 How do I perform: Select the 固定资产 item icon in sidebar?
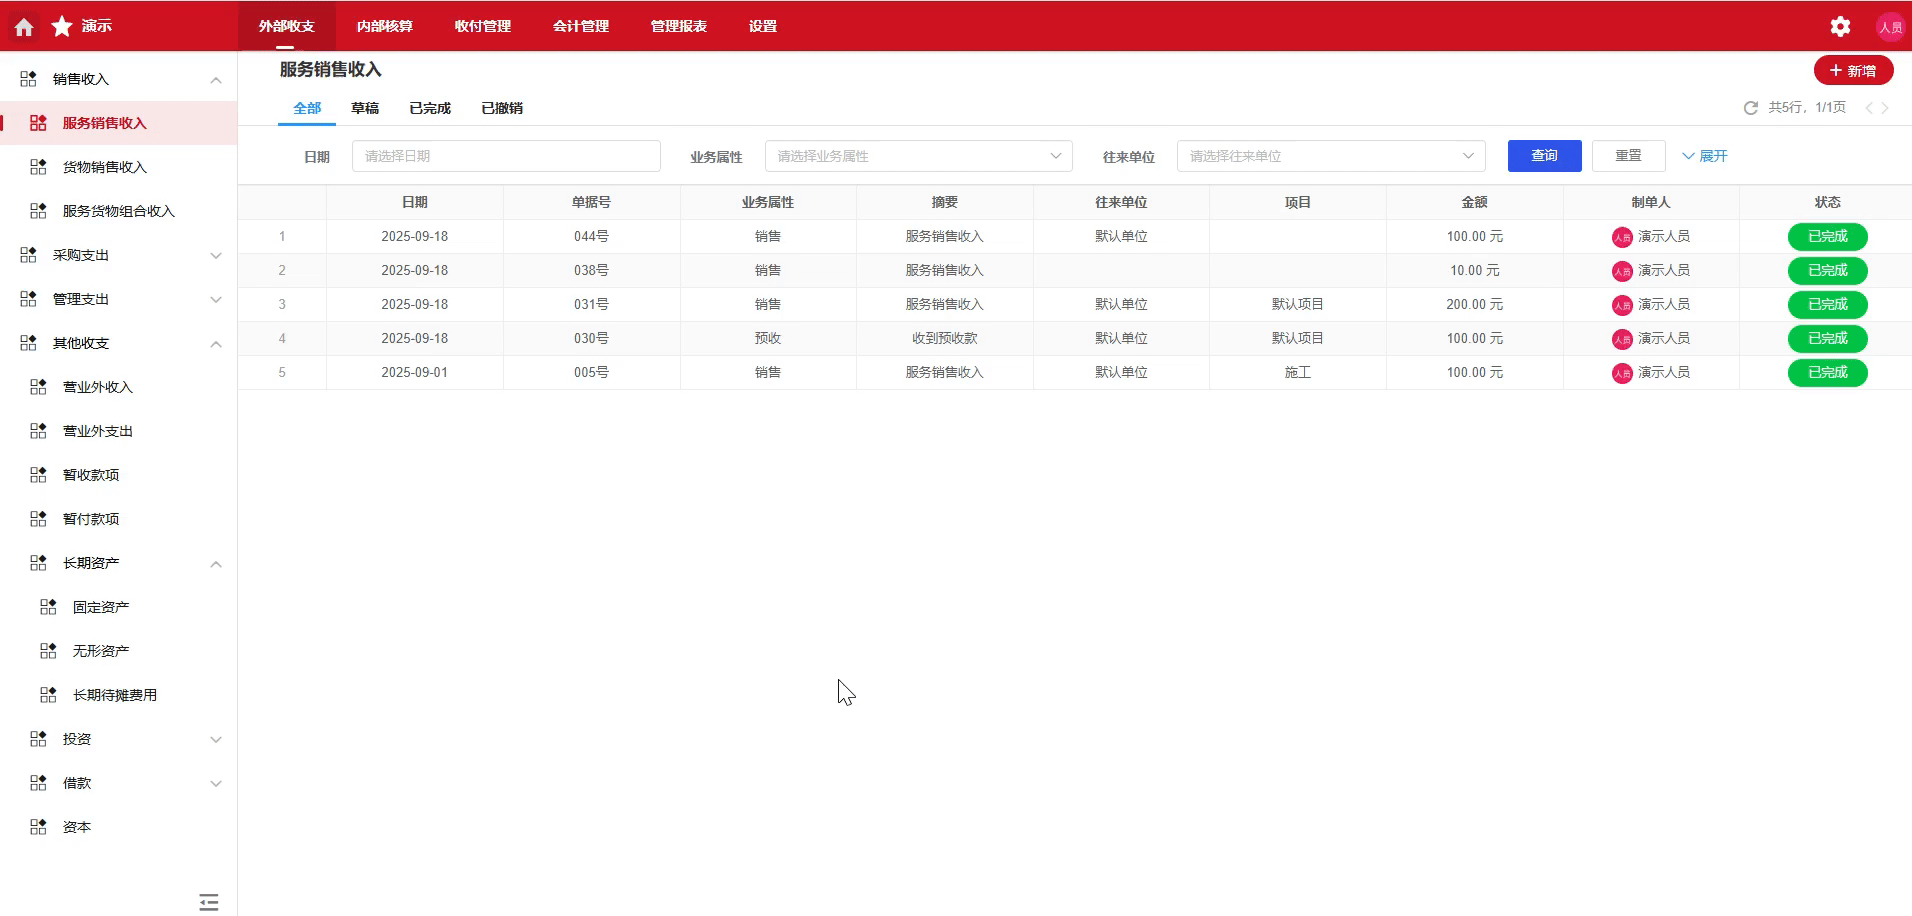pos(47,606)
